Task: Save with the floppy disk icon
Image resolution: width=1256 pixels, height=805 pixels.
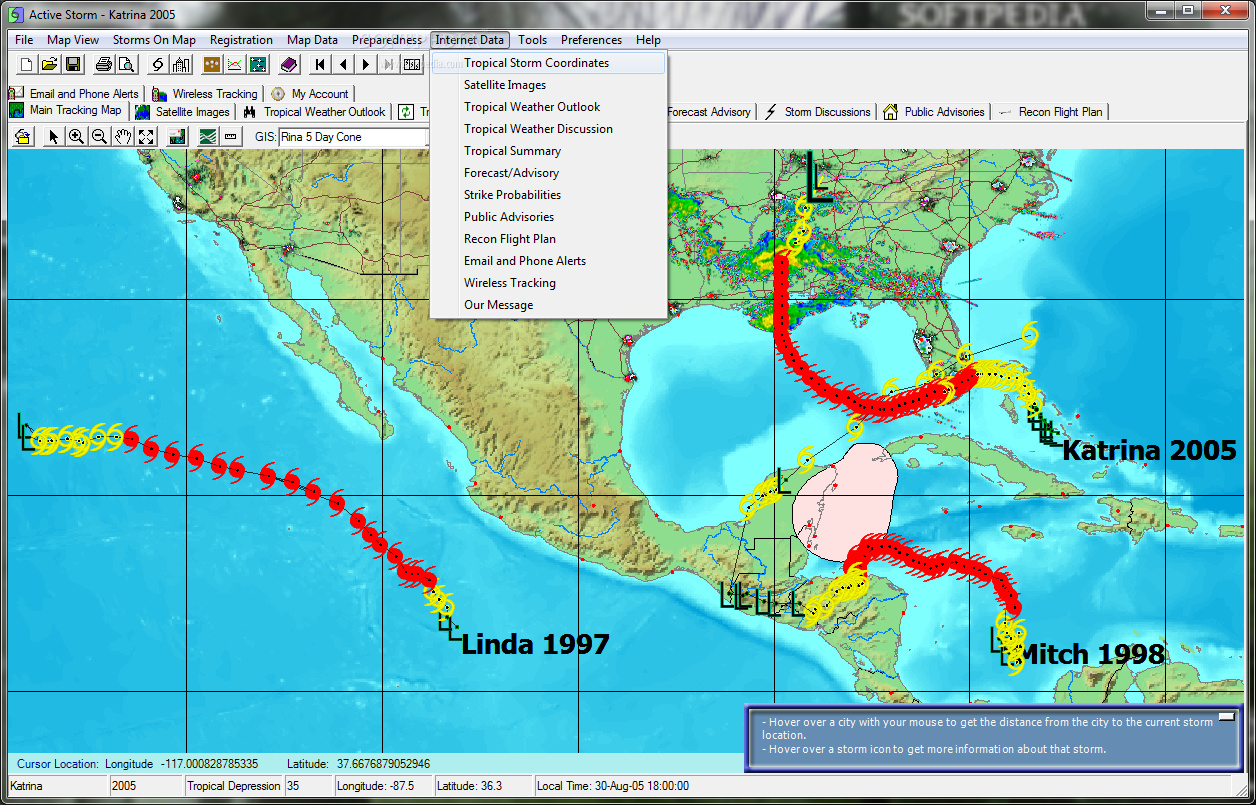Action: point(73,65)
